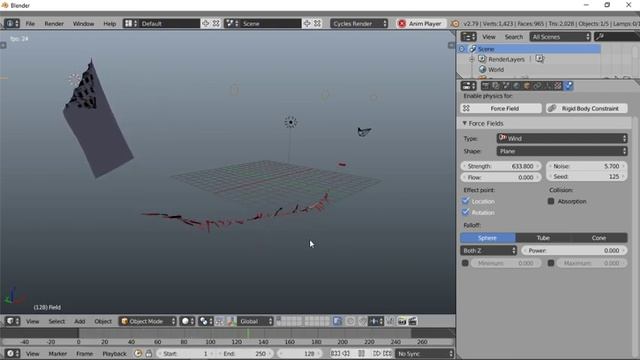Open the Help menu

109,24
